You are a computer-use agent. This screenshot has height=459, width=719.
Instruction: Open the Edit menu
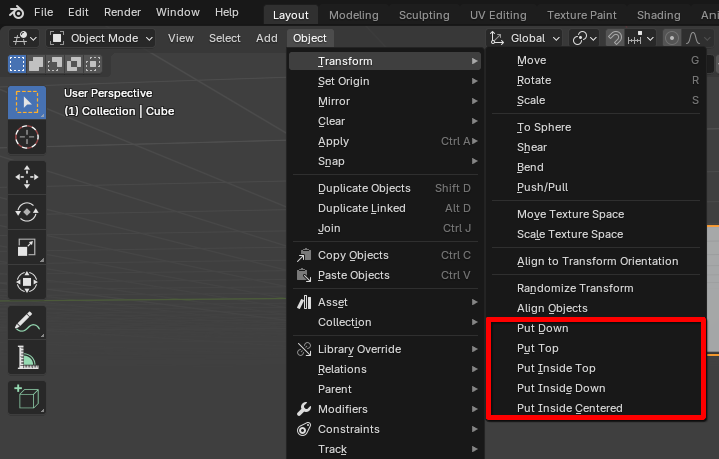coord(78,12)
